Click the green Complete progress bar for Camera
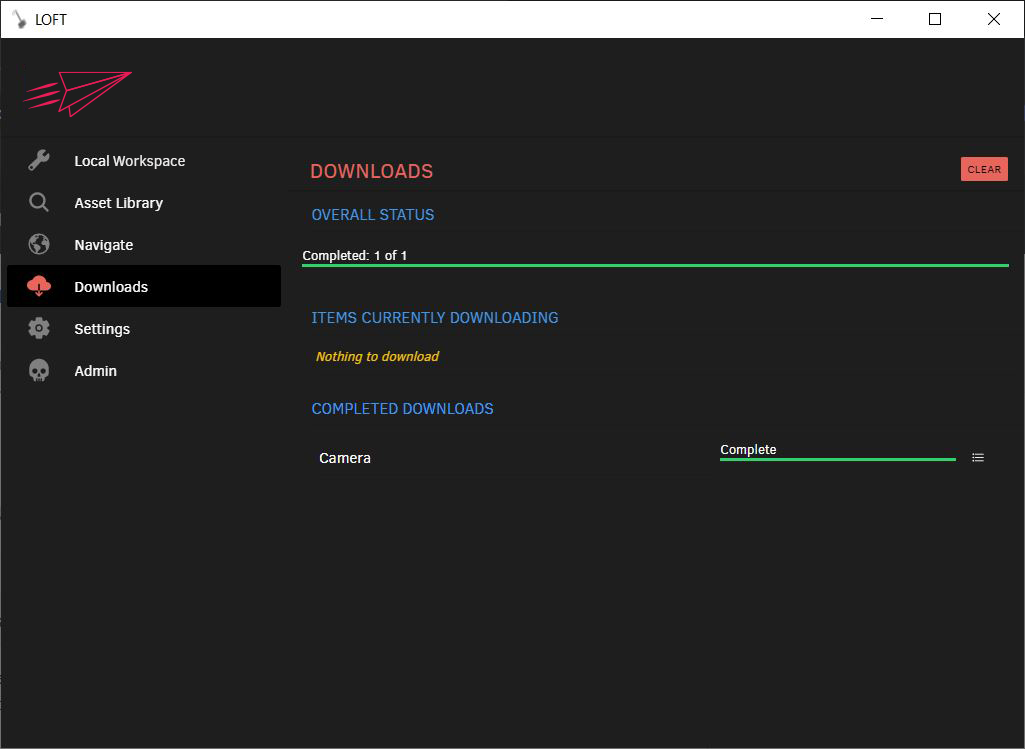Screen dimensions: 1025x749 point(837,459)
